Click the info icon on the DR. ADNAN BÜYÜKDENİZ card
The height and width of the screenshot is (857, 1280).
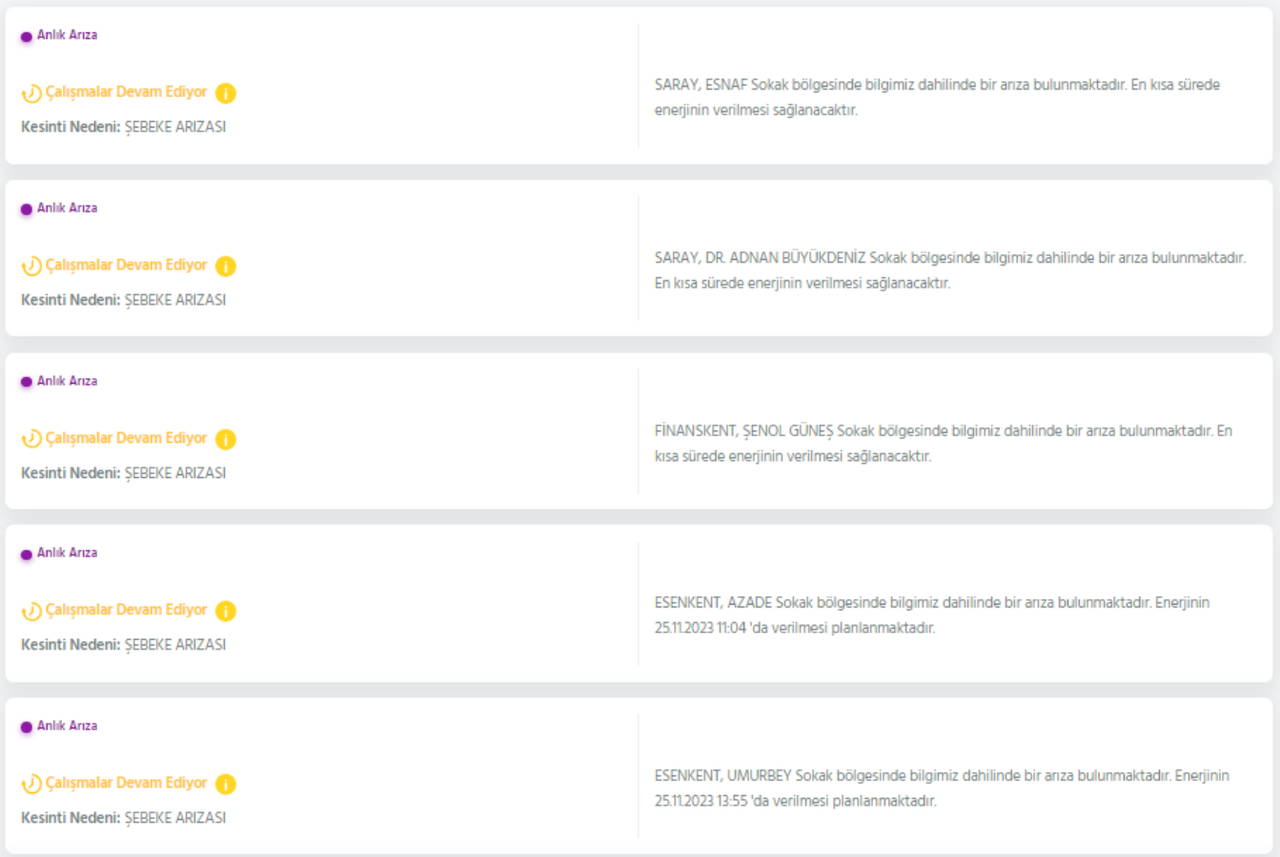coord(226,266)
